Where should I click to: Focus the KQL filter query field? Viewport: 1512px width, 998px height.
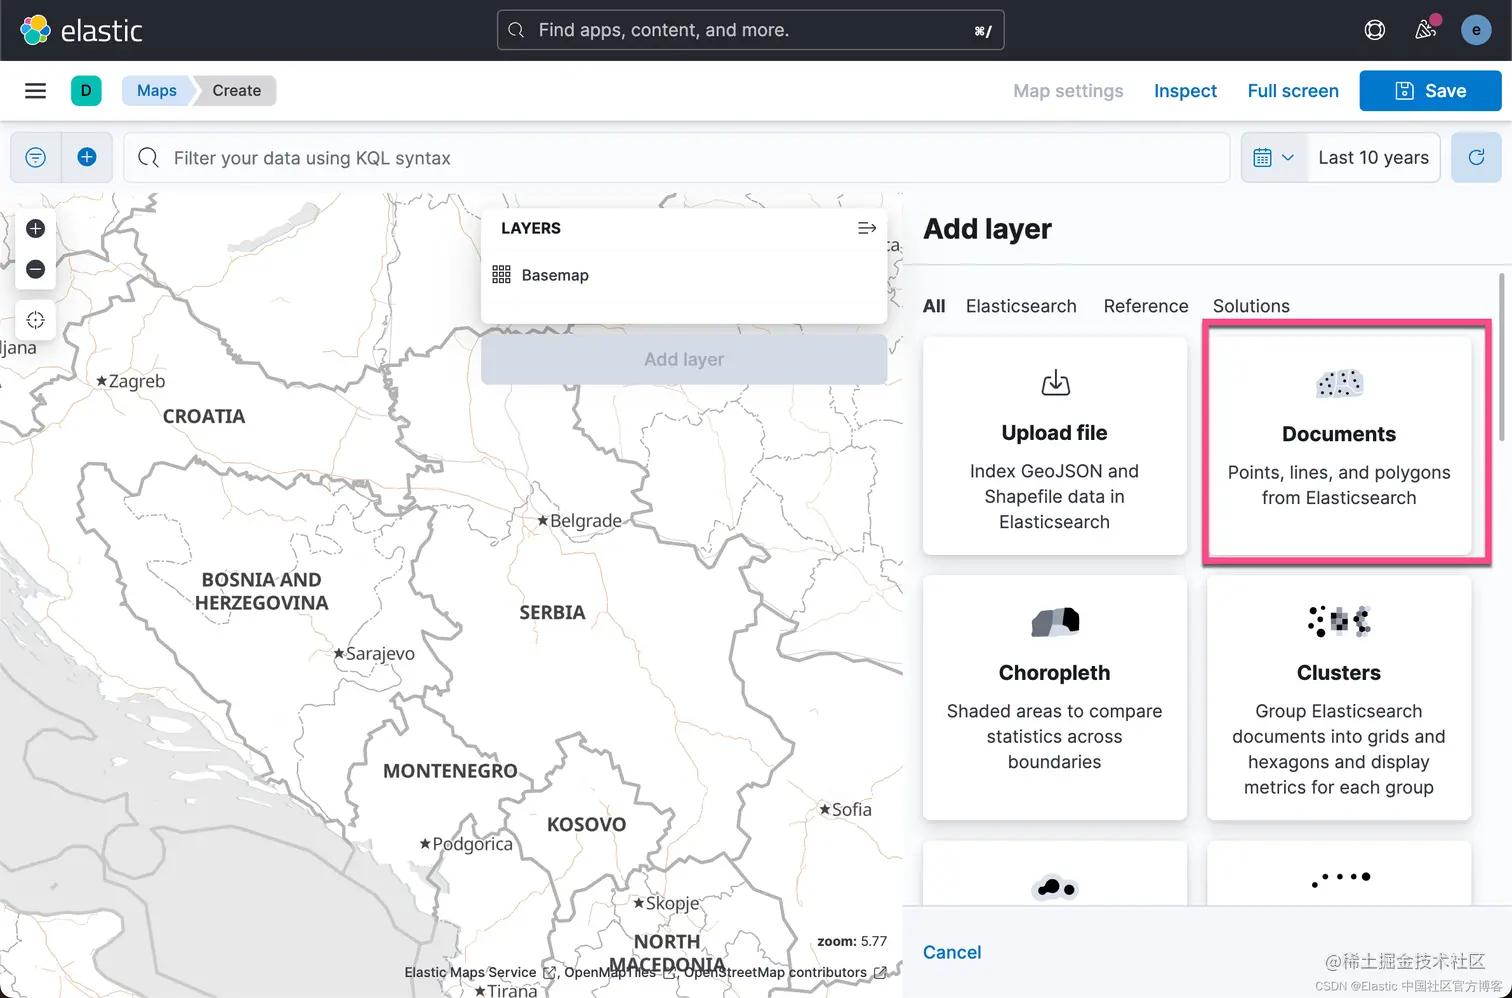(676, 158)
